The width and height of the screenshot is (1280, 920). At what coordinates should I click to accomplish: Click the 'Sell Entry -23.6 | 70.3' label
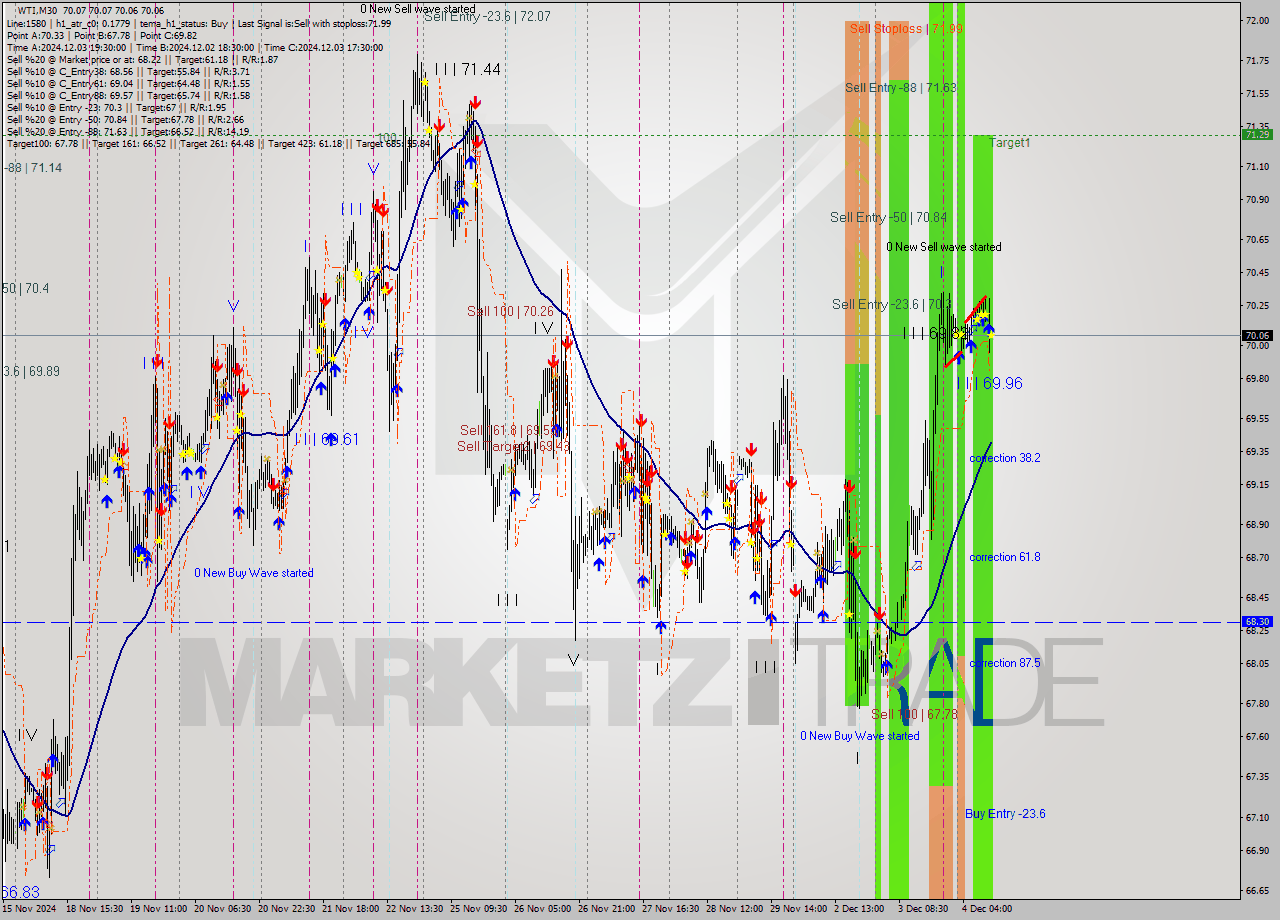(x=892, y=304)
